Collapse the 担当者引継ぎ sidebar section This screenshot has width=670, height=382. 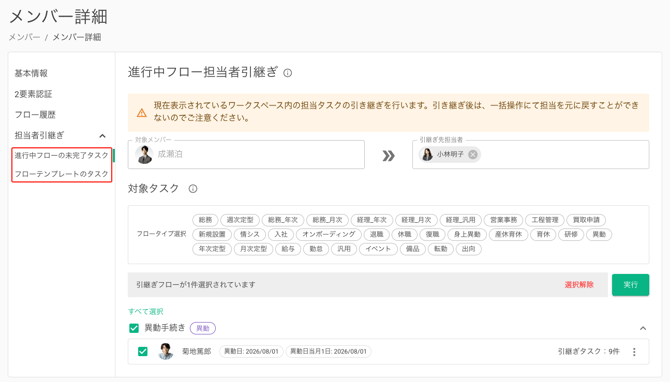[x=103, y=136]
